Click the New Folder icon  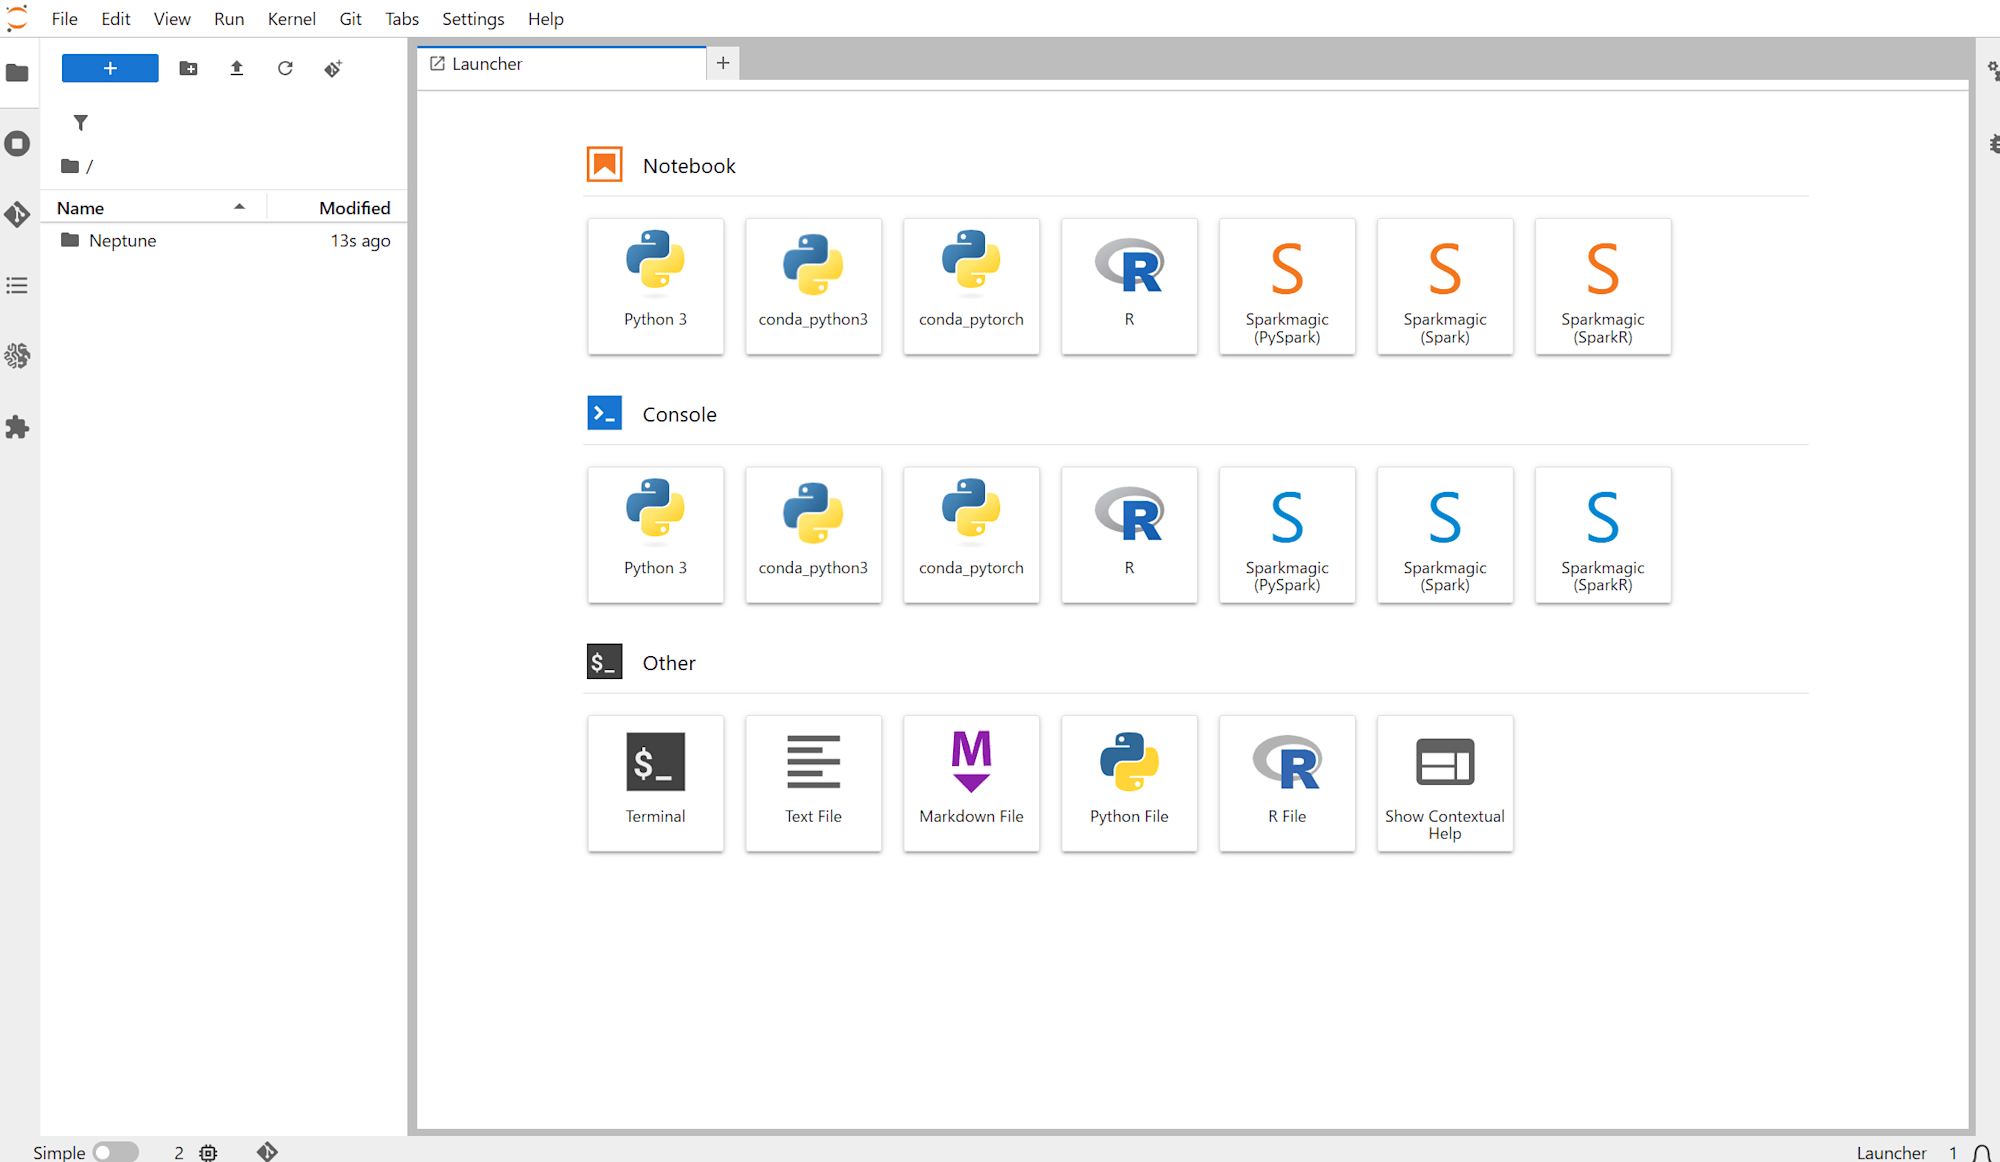[188, 68]
